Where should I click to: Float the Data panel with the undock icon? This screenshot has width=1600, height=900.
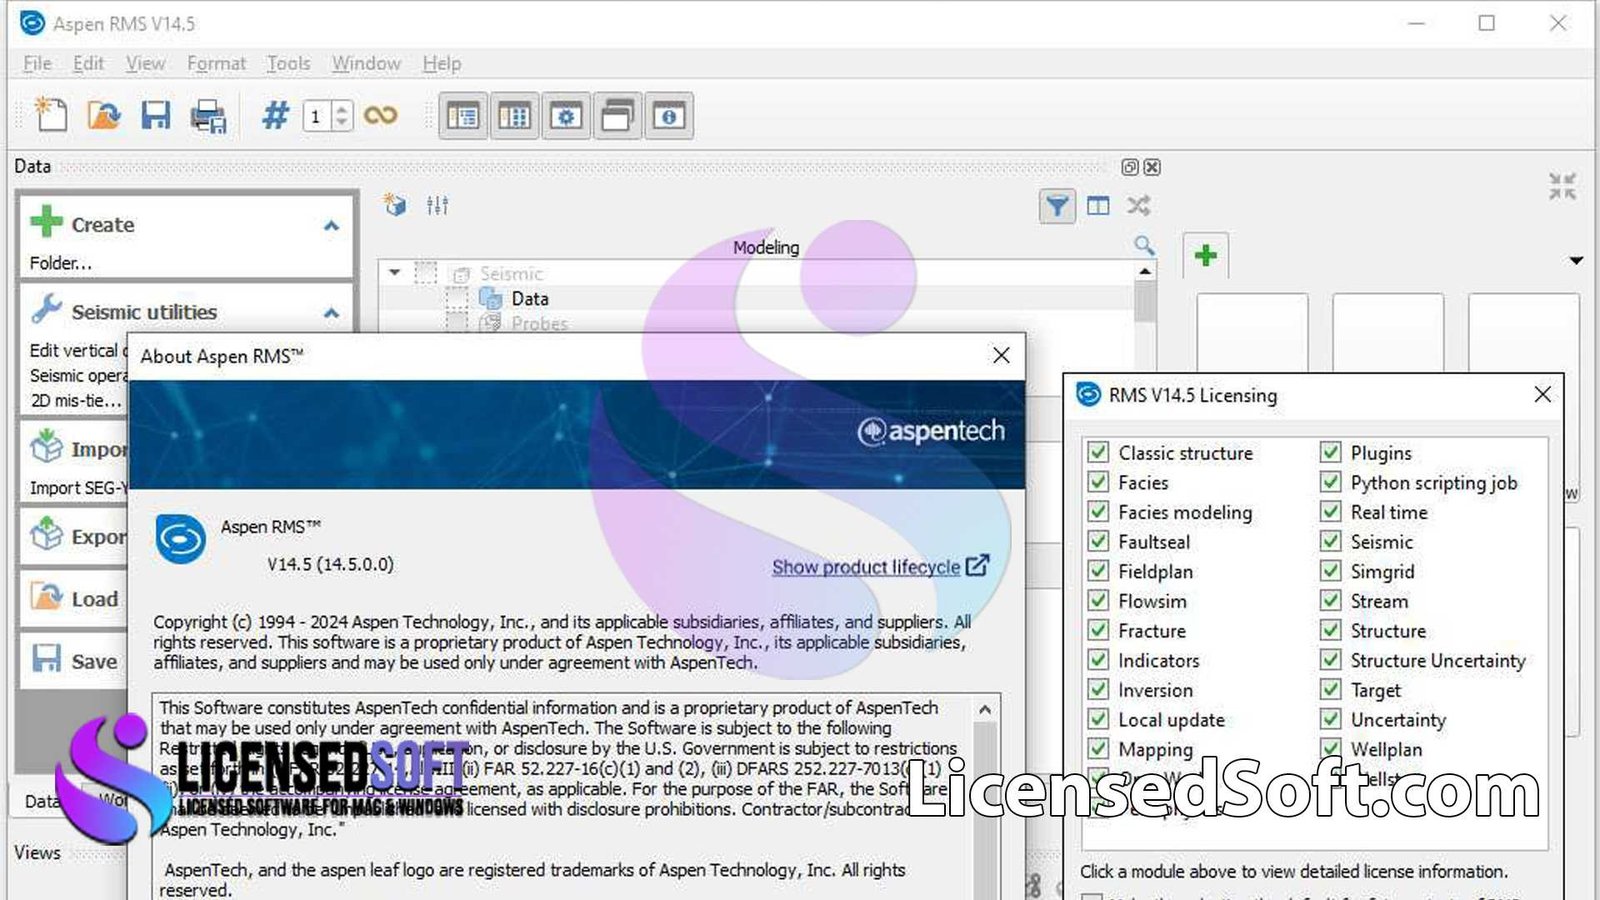[x=1130, y=167]
